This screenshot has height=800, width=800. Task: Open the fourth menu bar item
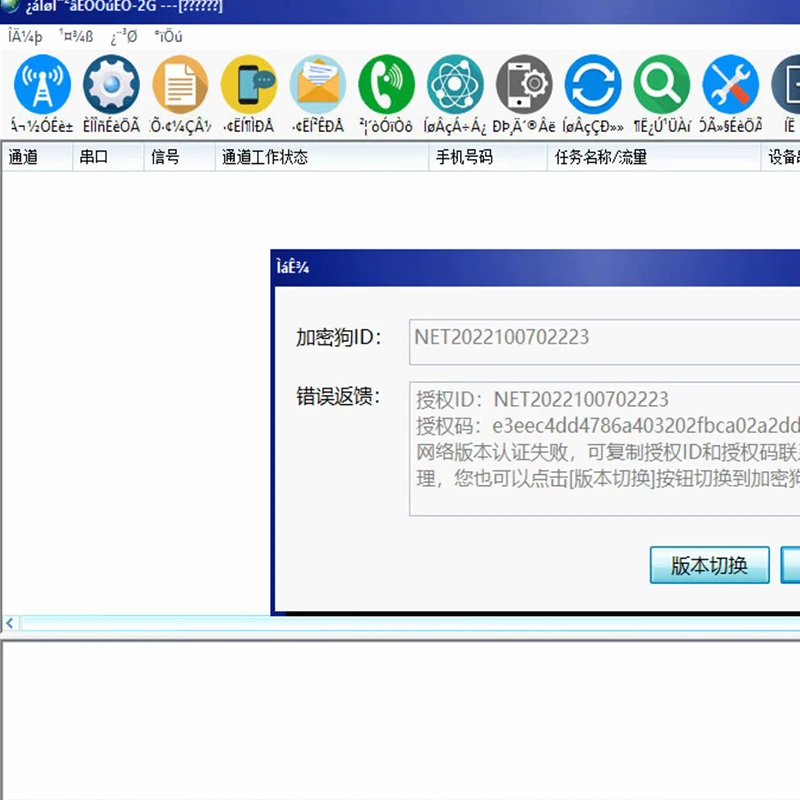coord(168,37)
